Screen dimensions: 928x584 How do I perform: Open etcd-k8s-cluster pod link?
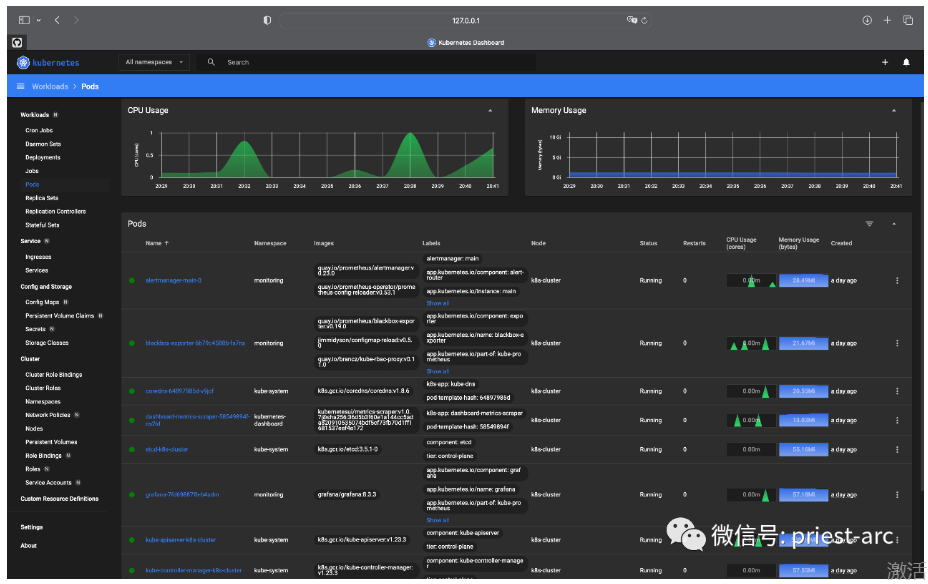[x=167, y=450]
